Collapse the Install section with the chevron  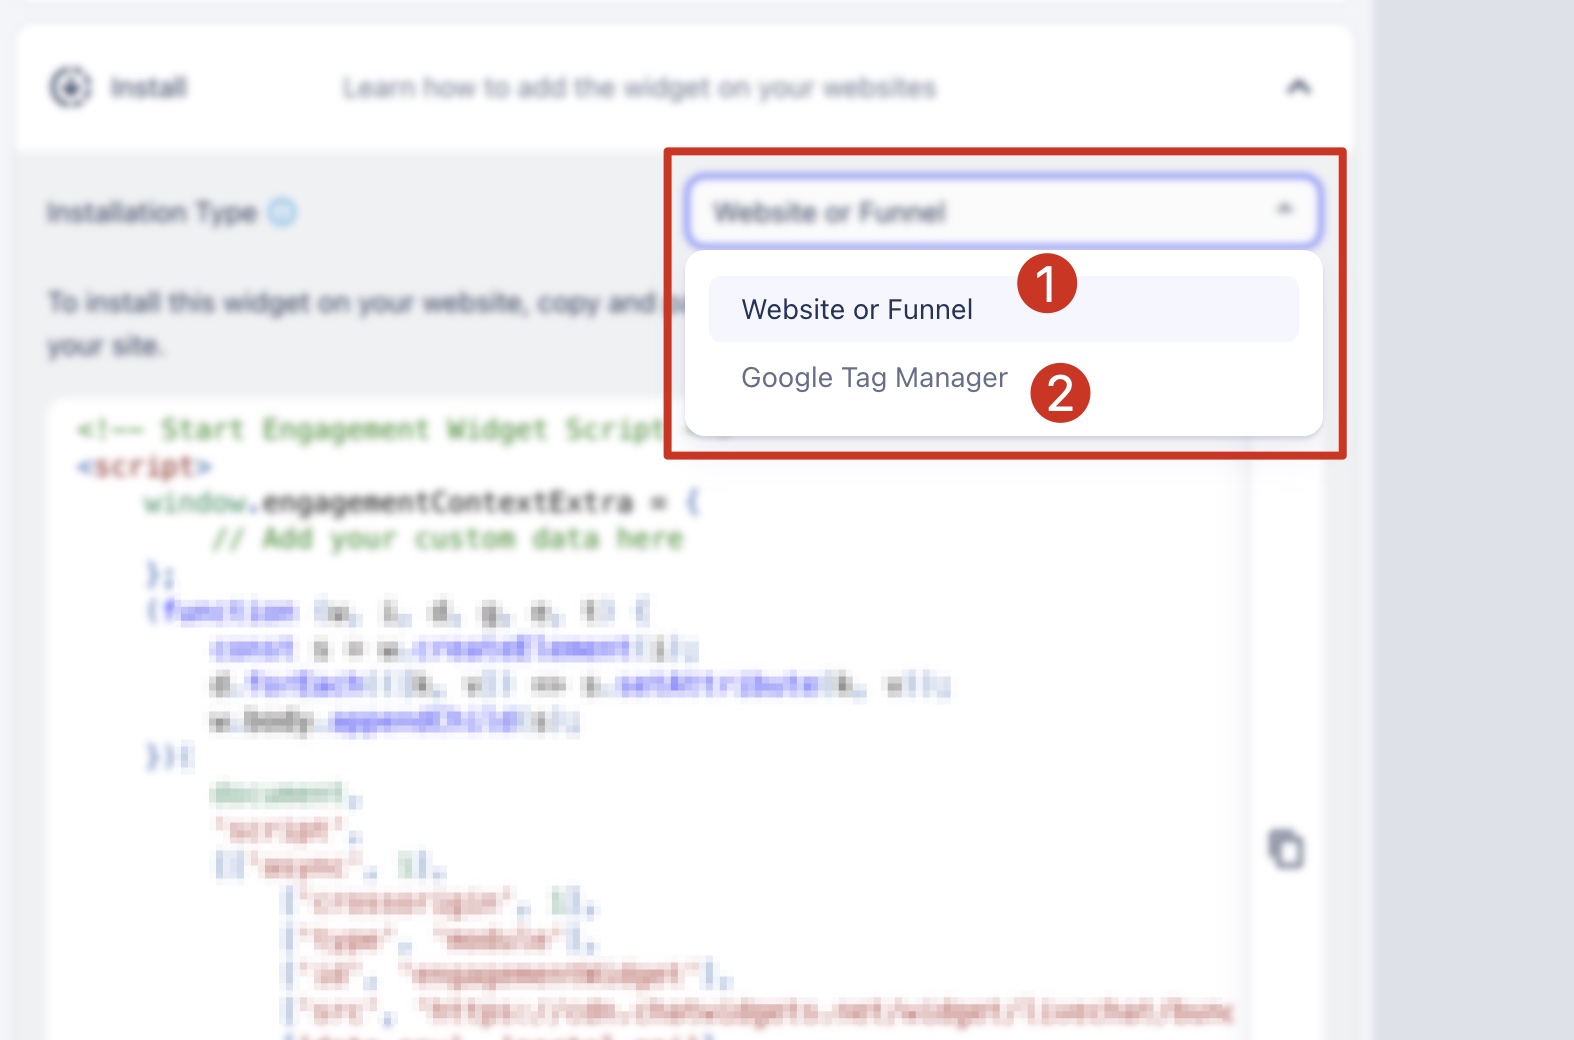[1298, 88]
